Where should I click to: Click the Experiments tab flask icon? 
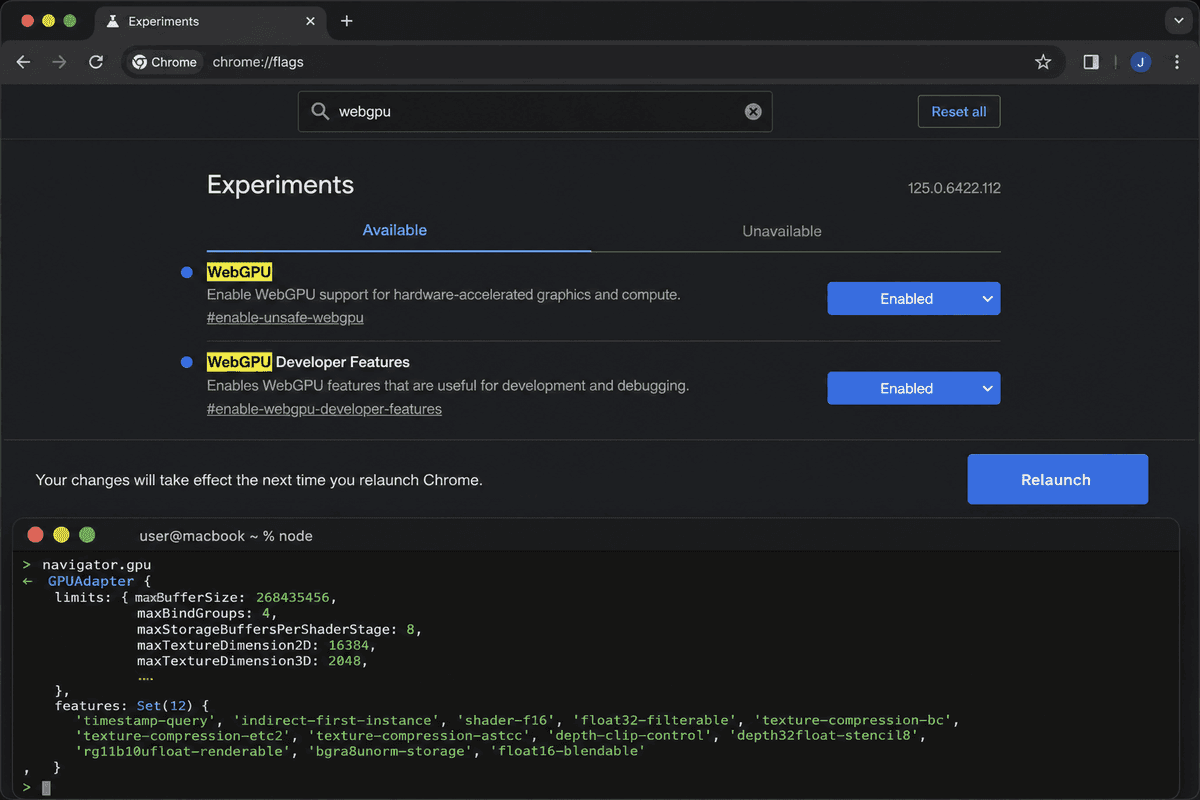112,21
